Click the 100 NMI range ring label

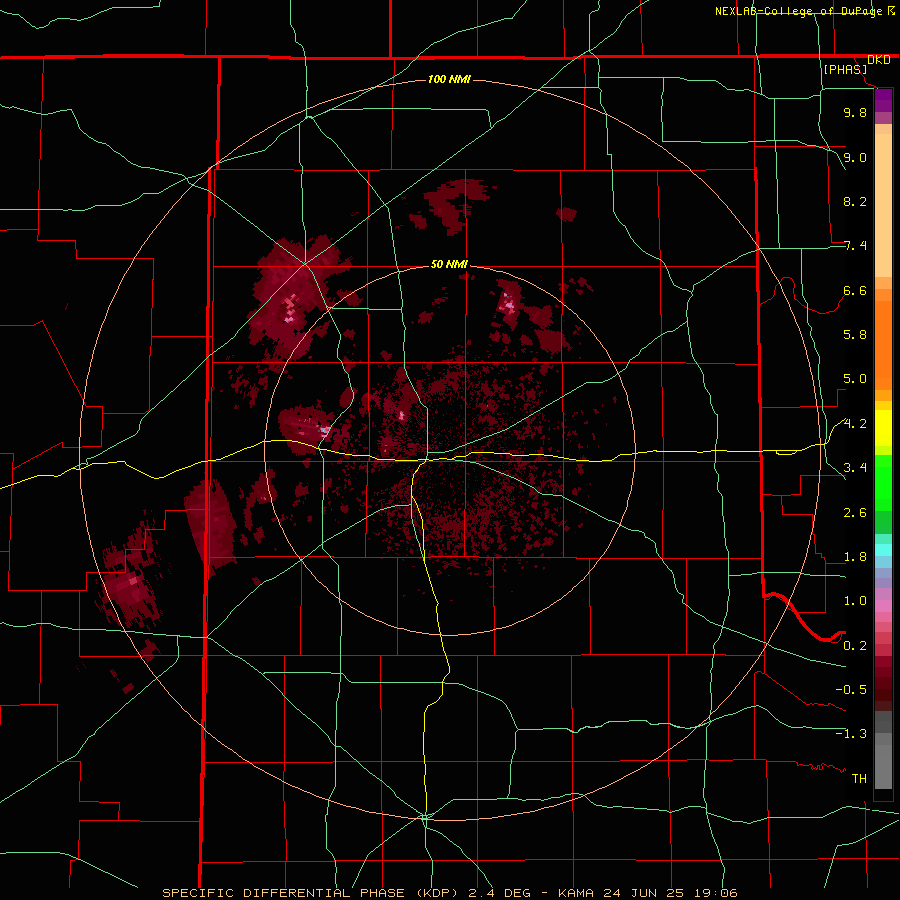coord(449,79)
